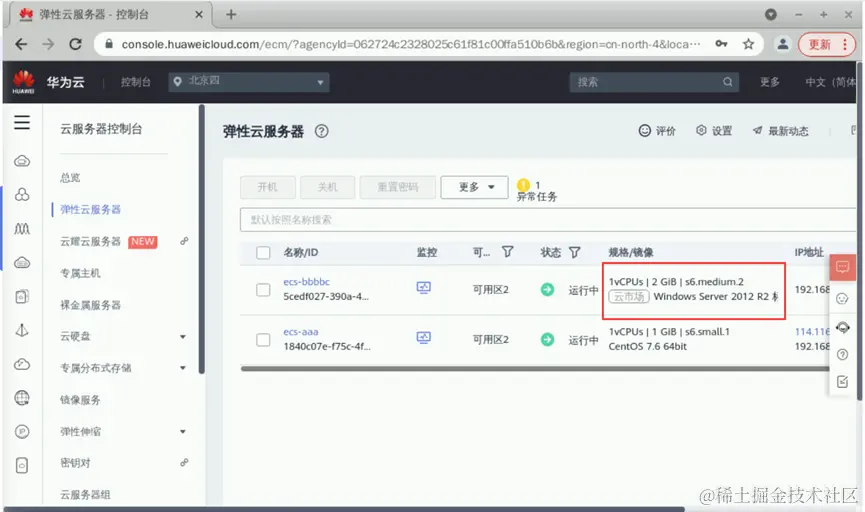Open 总览 in the sidebar
This screenshot has width=865, height=512.
click(70, 178)
